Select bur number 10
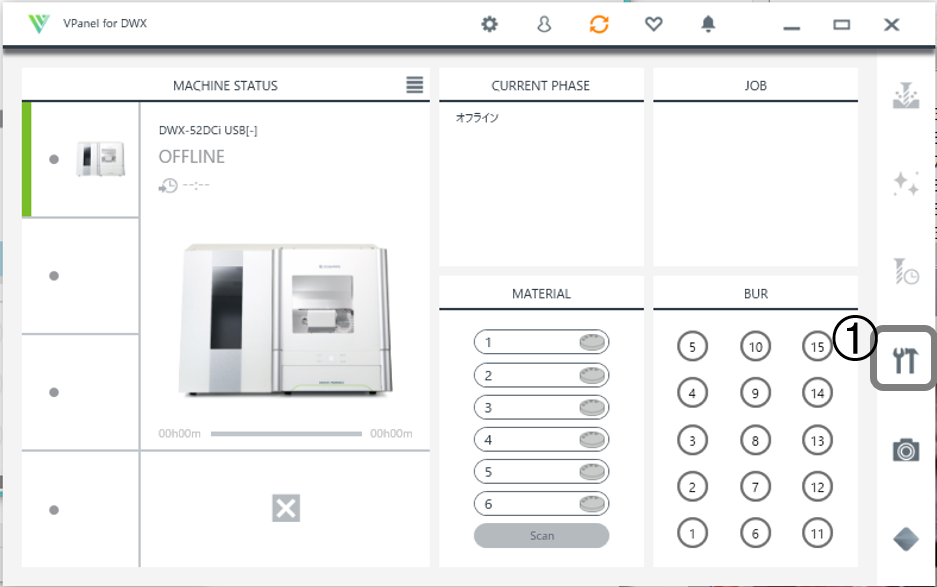 pos(755,347)
